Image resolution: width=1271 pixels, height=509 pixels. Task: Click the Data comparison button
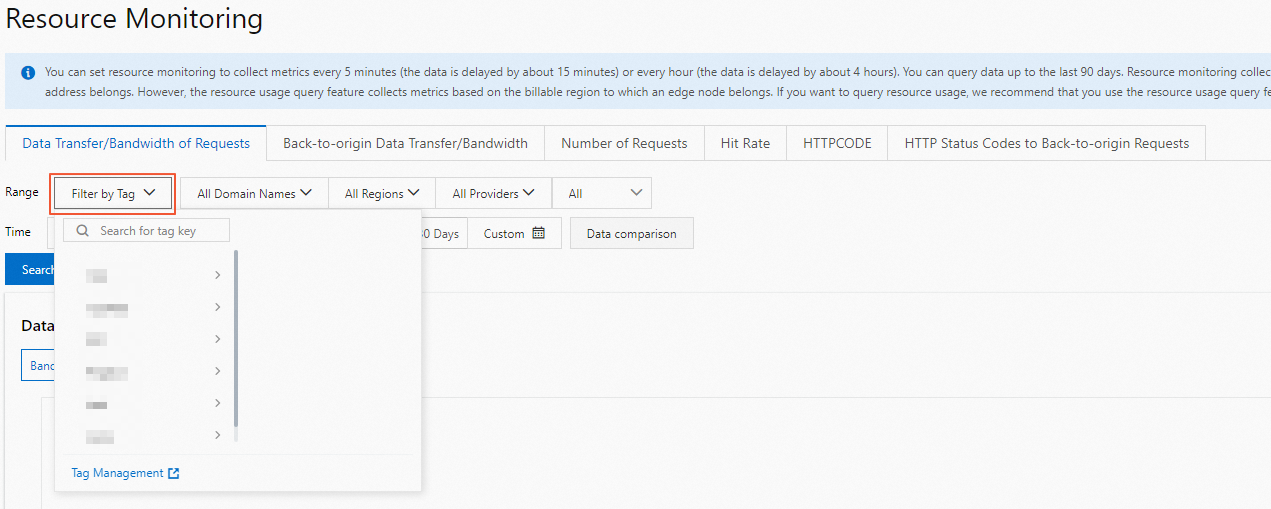pyautogui.click(x=631, y=233)
